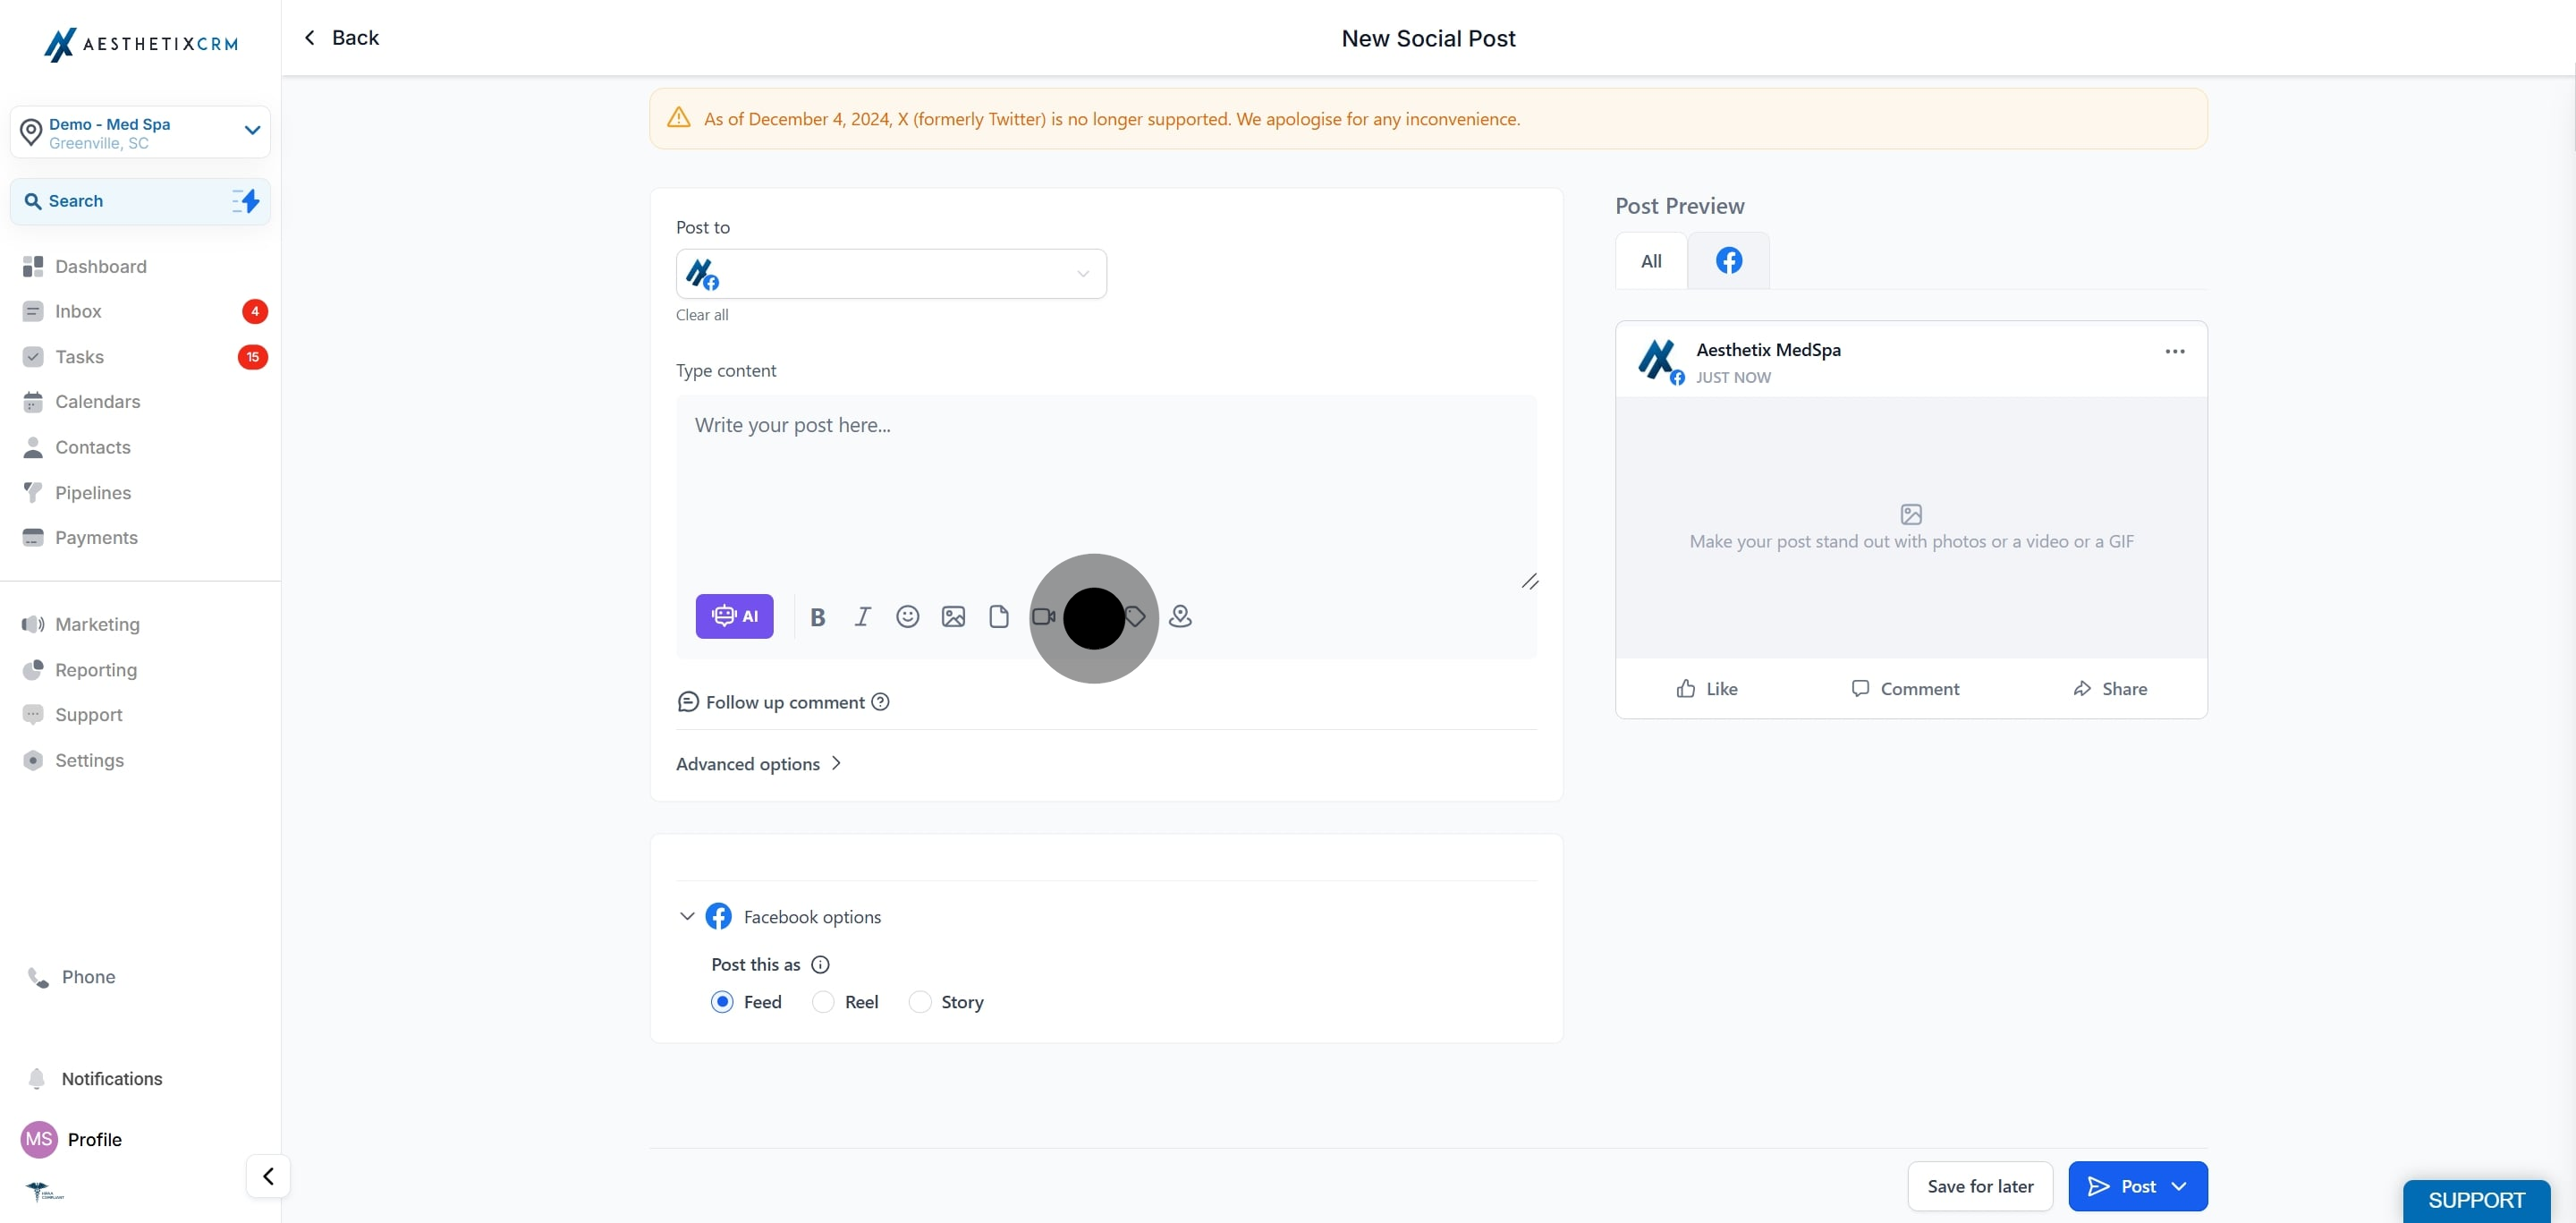Click the location tag pin icon
Viewport: 2576px width, 1223px height.
[1180, 617]
